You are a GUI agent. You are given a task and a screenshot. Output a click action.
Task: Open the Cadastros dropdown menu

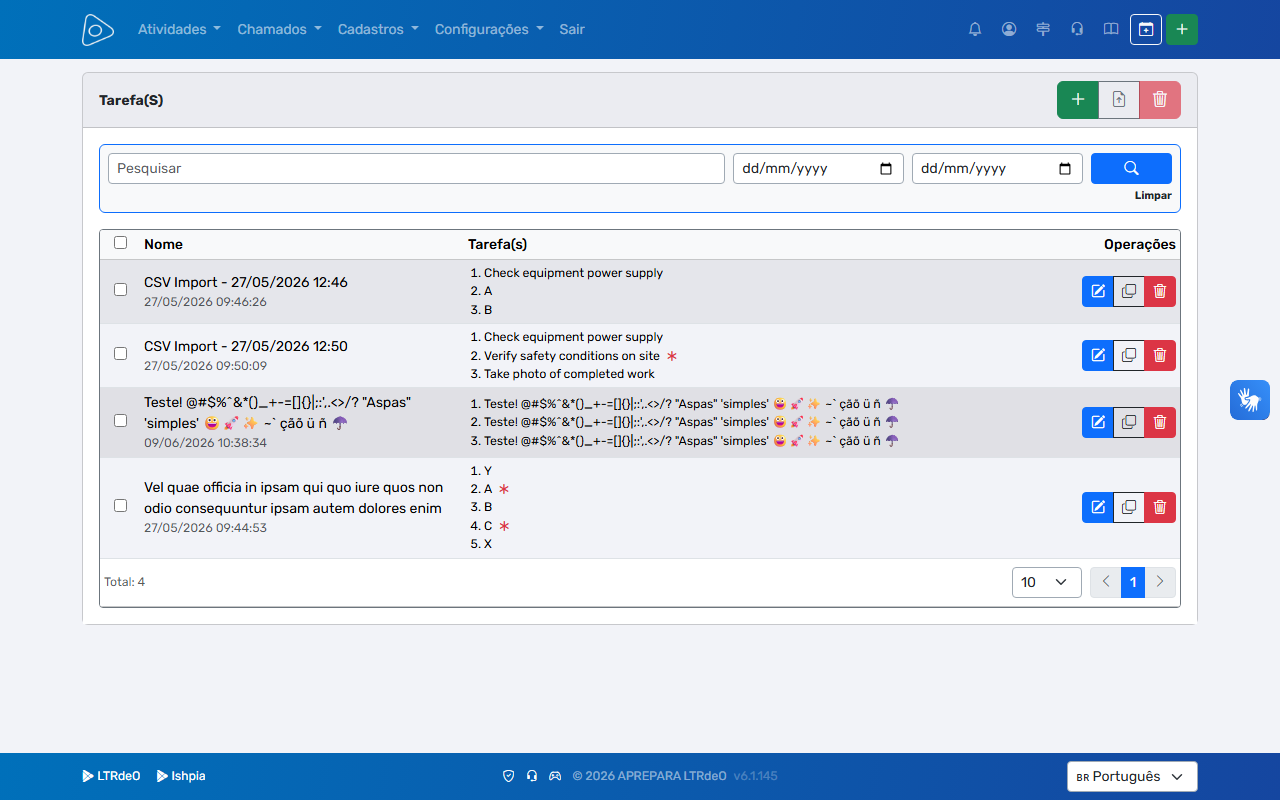(378, 29)
